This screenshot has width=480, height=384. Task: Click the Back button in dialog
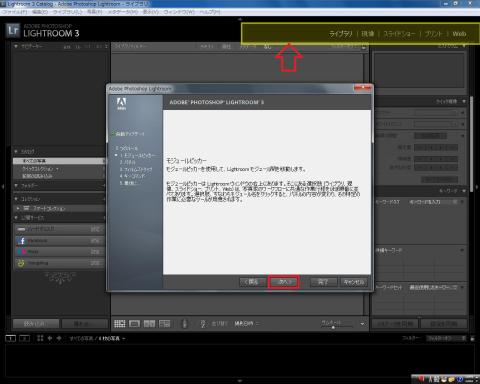252,282
